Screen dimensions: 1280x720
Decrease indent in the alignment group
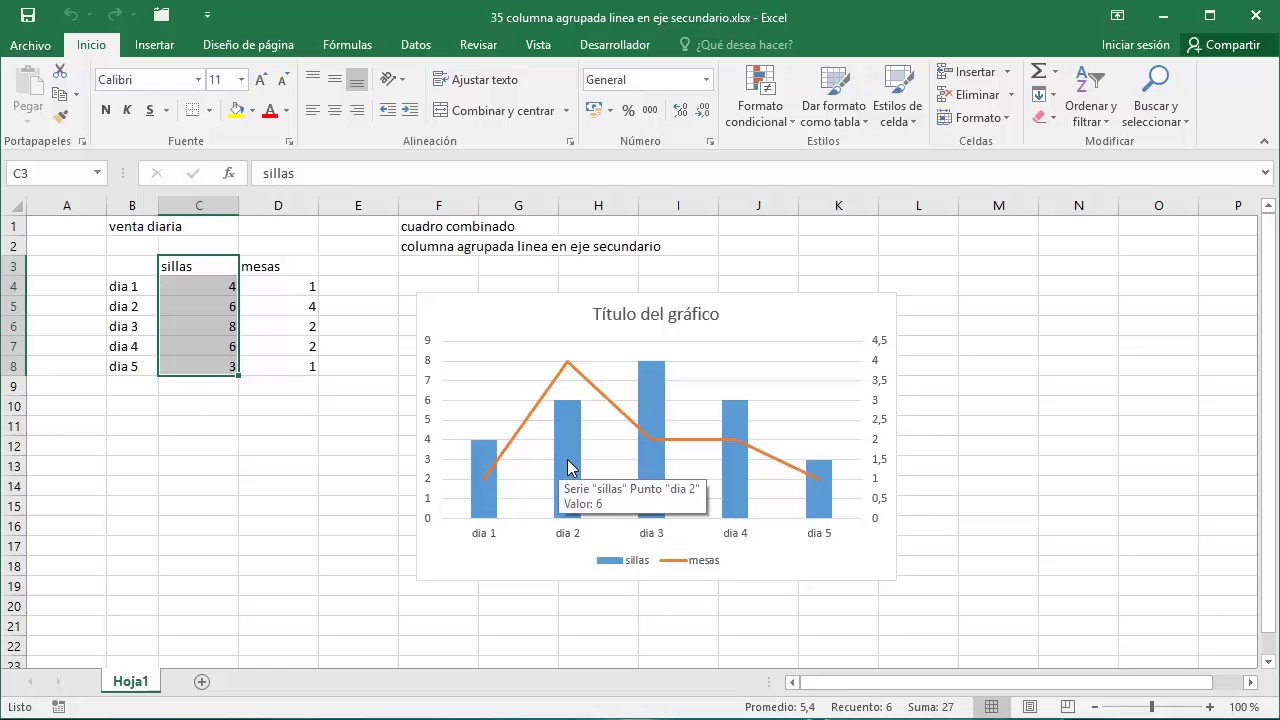[x=388, y=110]
